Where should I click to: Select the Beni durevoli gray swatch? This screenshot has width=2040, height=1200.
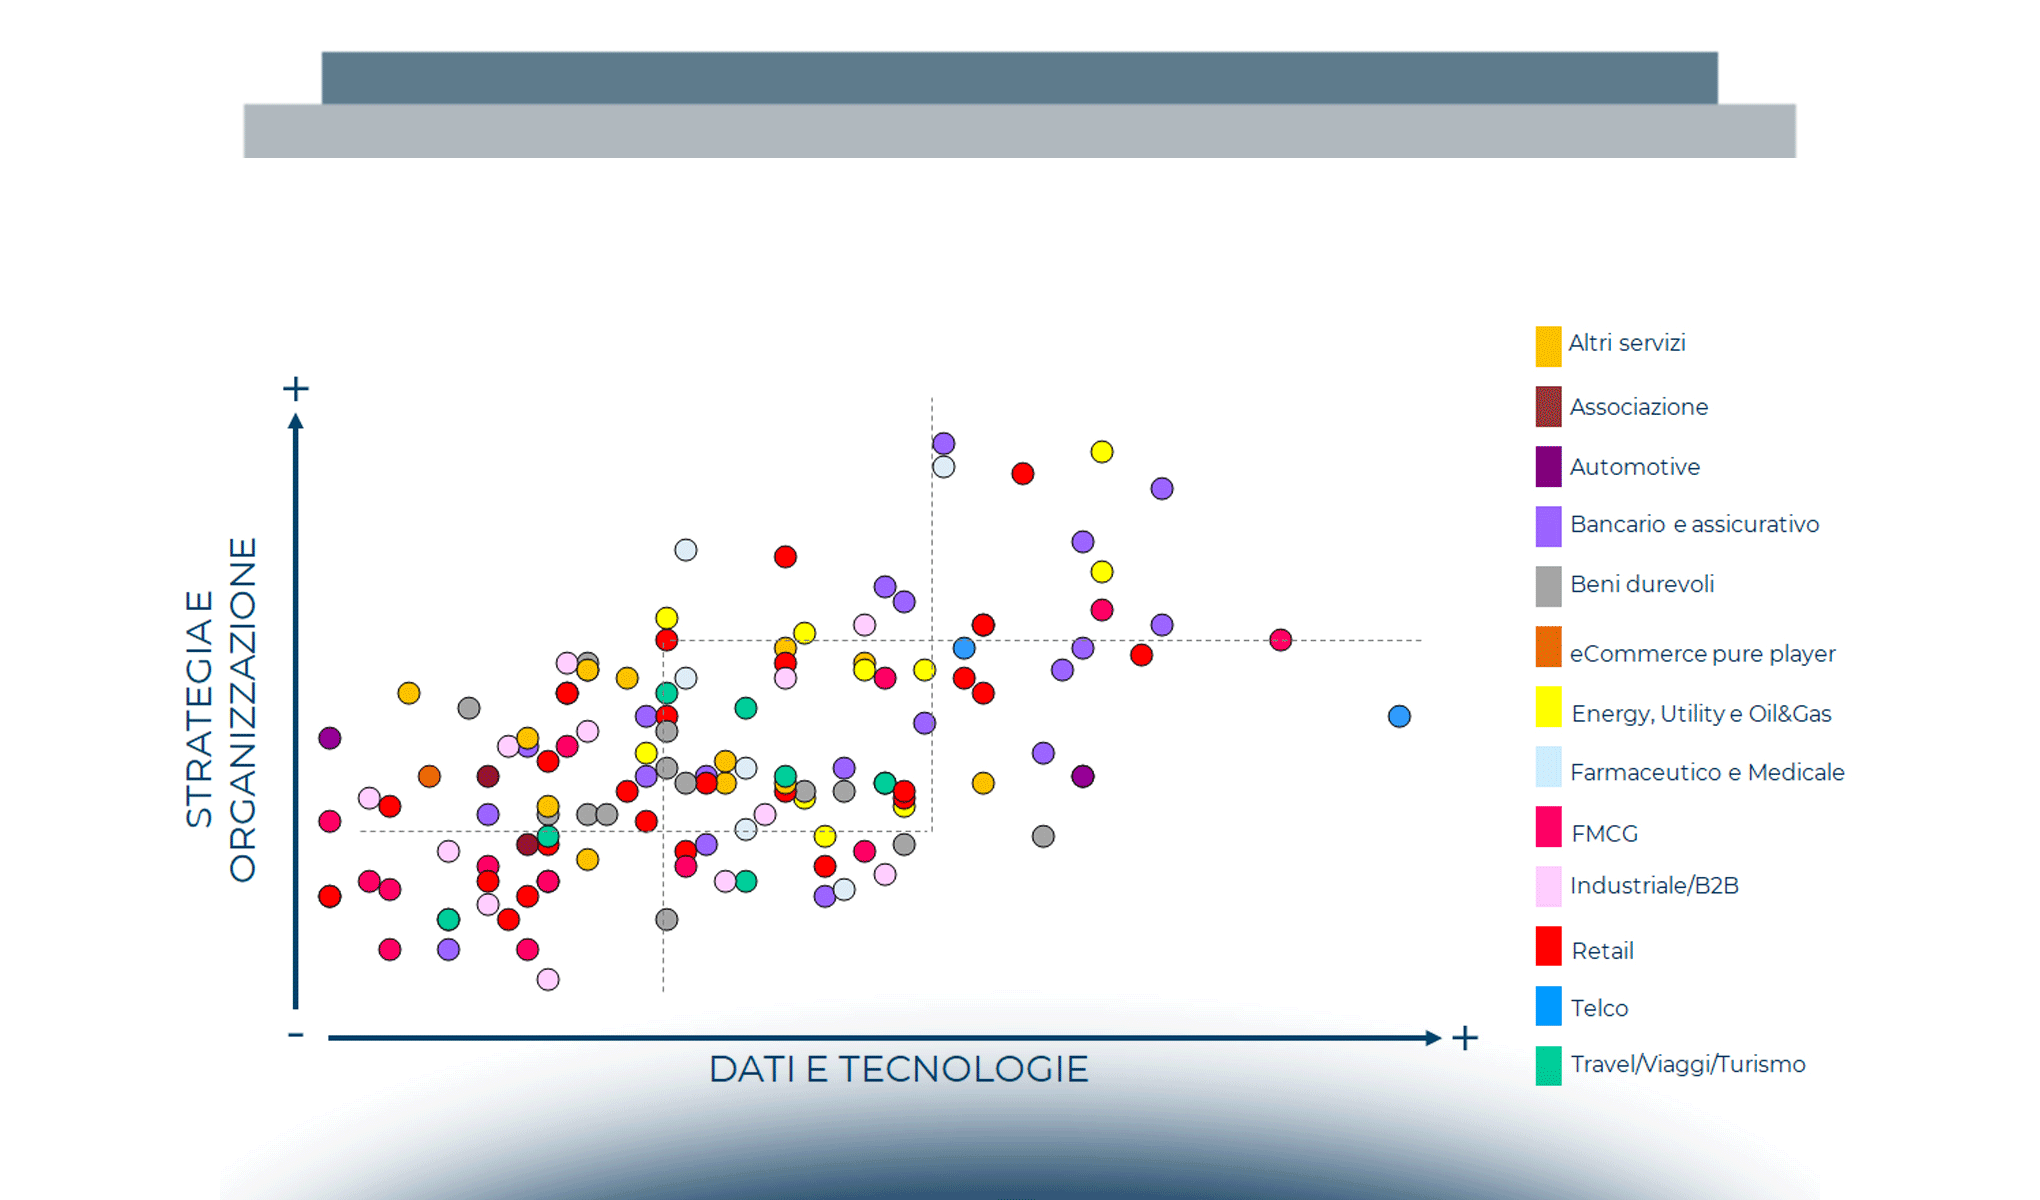click(x=1548, y=586)
